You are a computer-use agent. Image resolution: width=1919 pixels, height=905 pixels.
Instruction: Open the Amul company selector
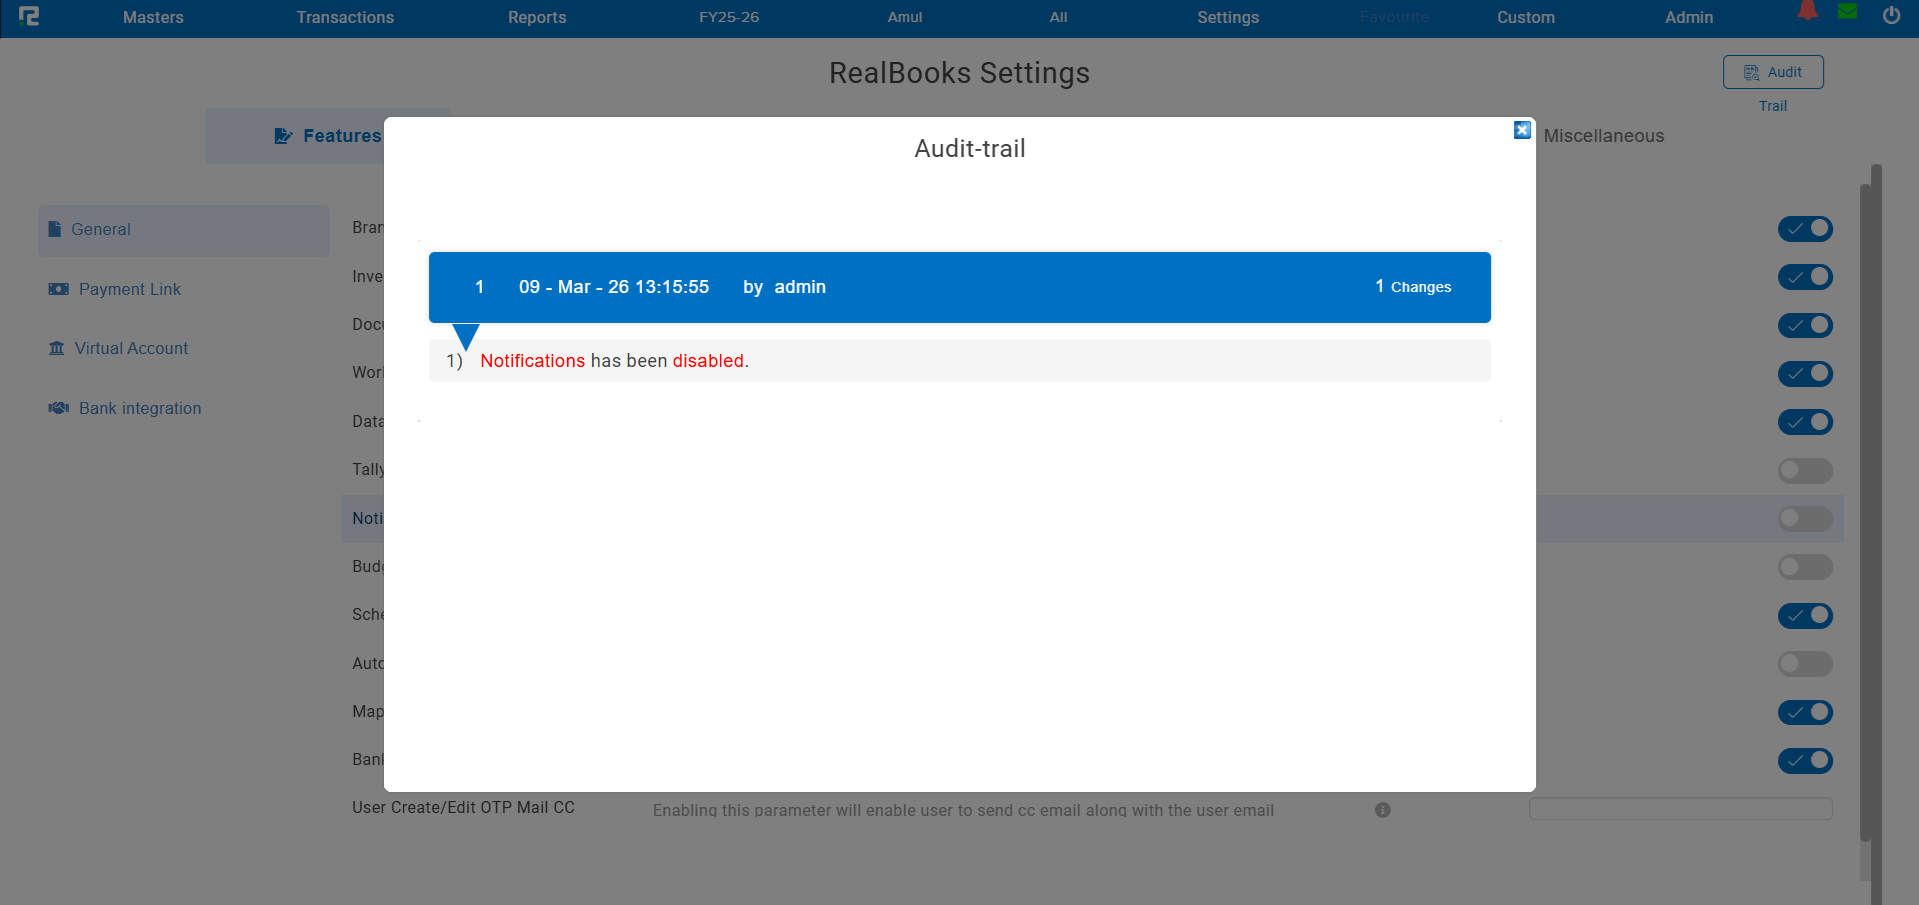(x=903, y=17)
